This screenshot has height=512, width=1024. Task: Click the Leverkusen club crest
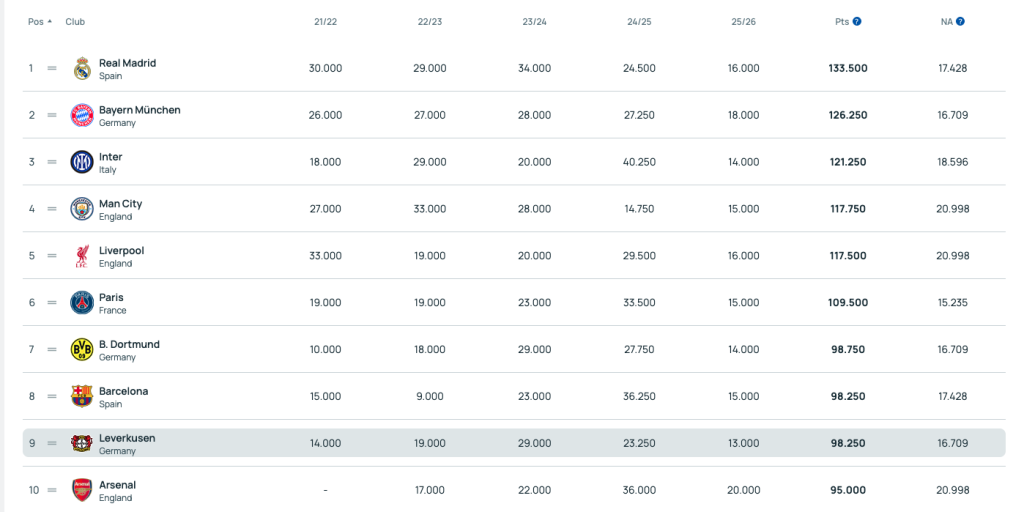(x=82, y=443)
